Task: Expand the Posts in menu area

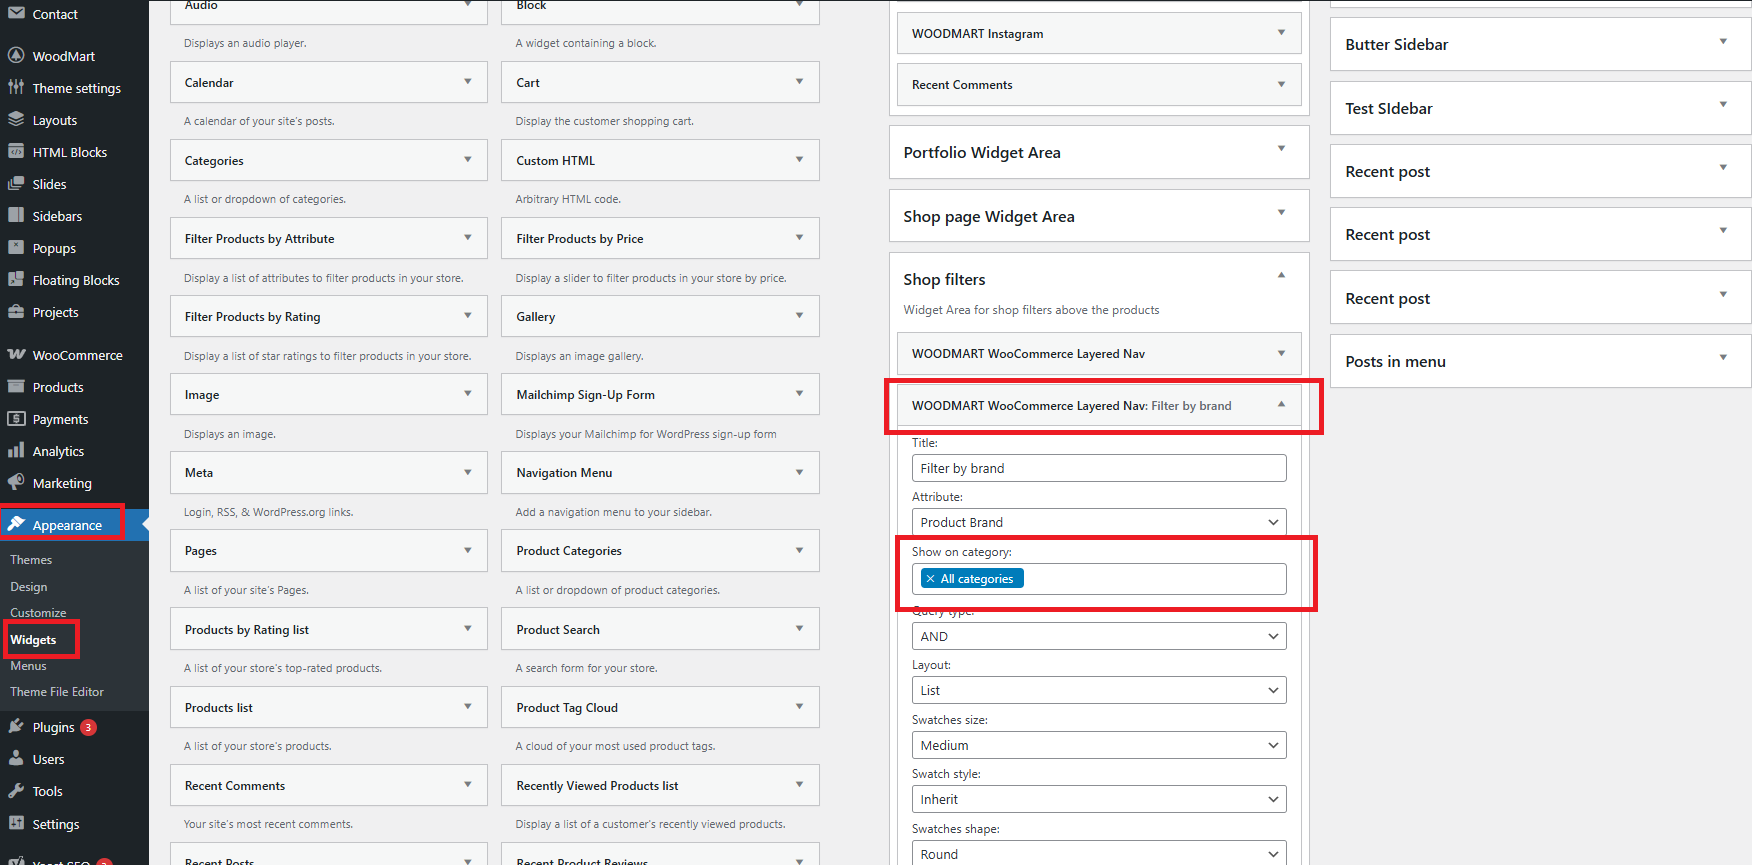Action: coord(1723,357)
